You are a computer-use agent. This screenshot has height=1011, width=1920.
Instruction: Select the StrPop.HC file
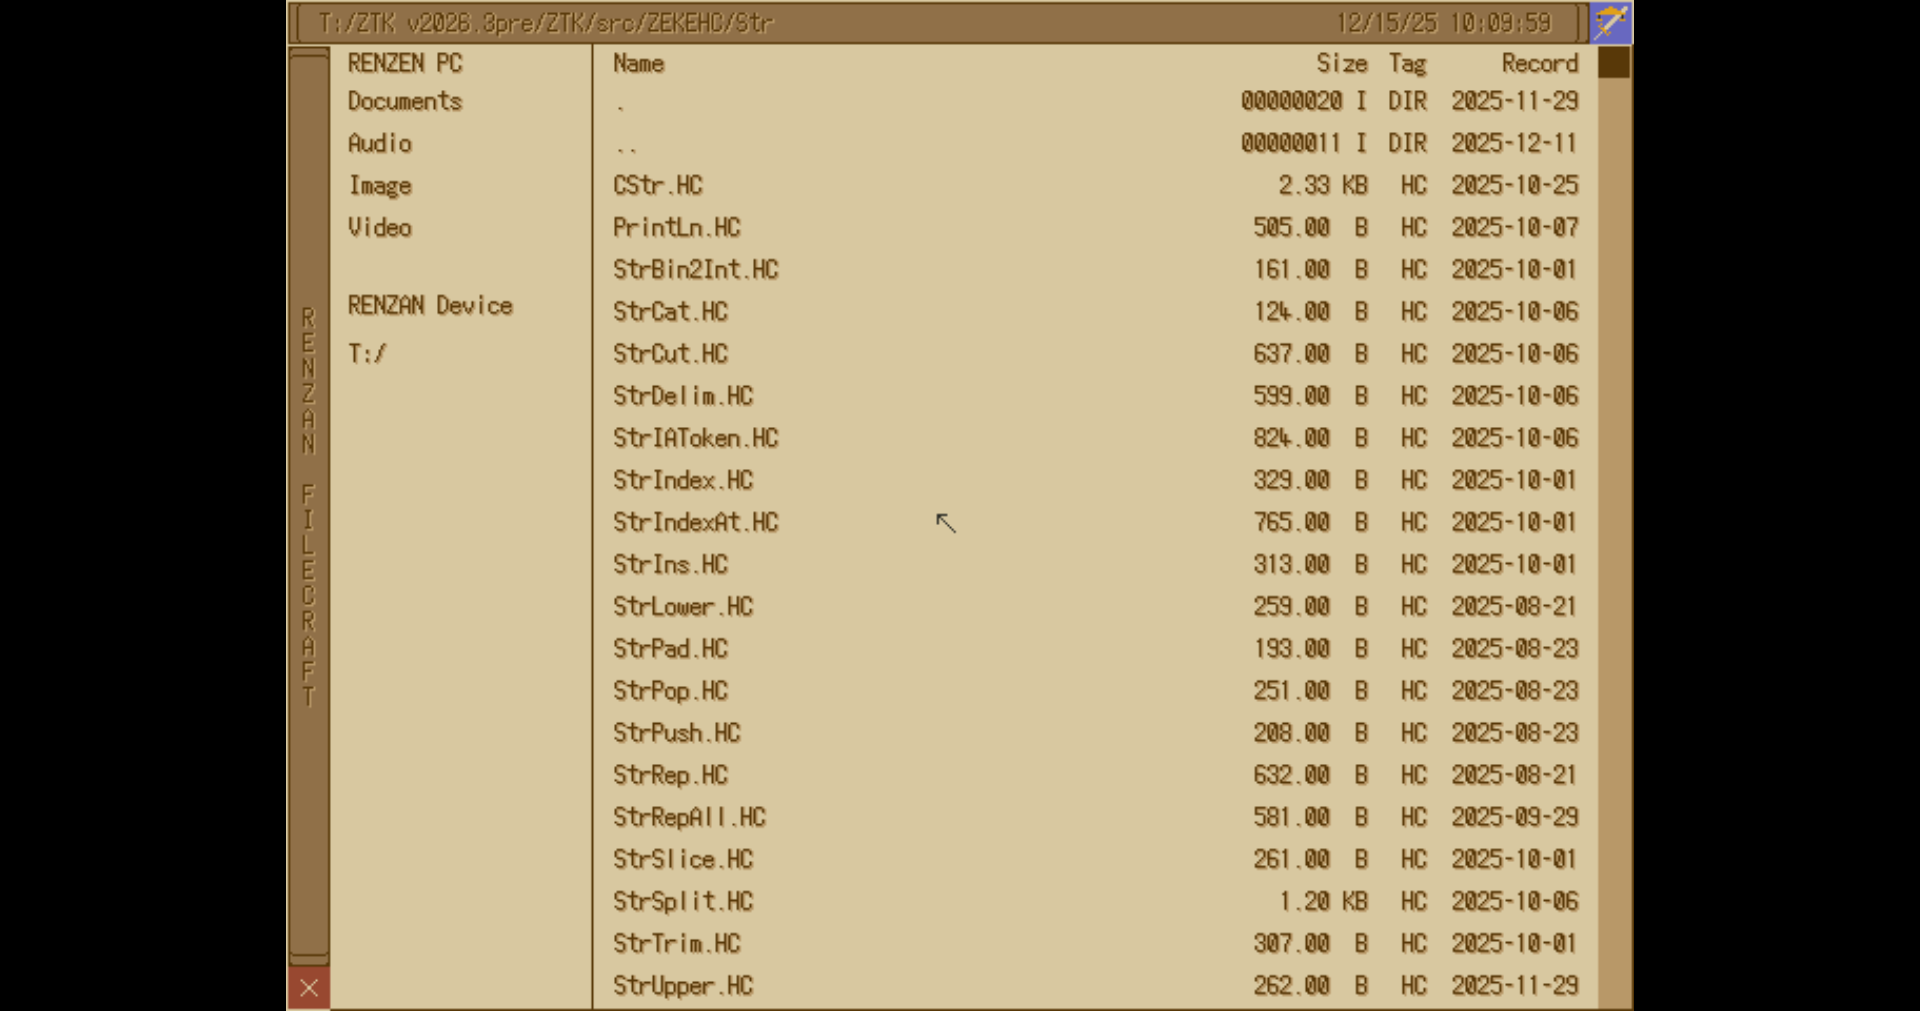(1095, 690)
